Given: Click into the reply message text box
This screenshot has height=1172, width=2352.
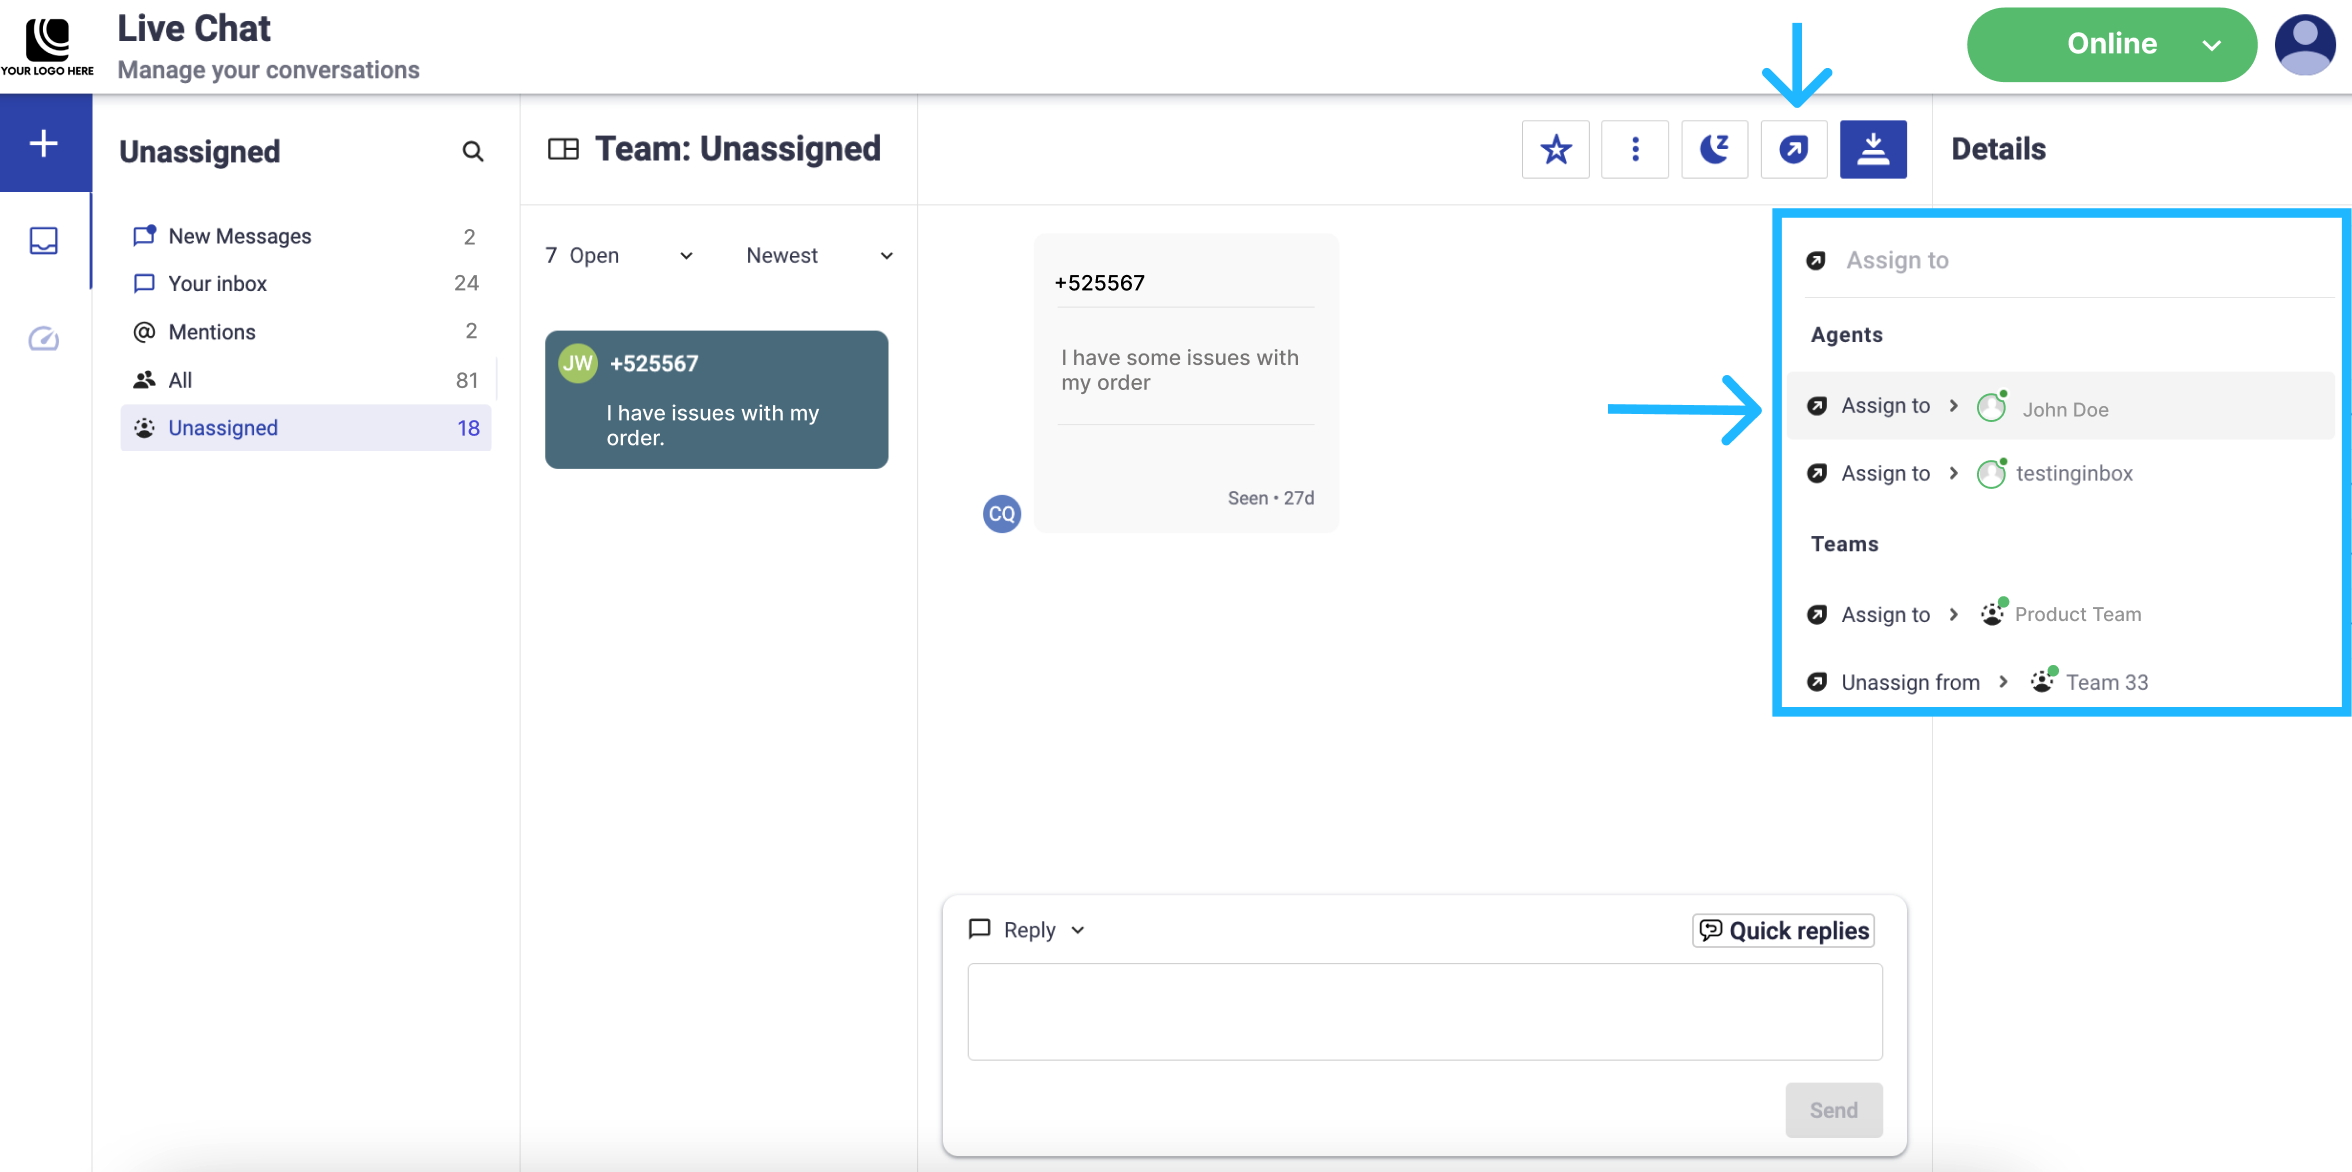Looking at the screenshot, I should point(1424,1011).
